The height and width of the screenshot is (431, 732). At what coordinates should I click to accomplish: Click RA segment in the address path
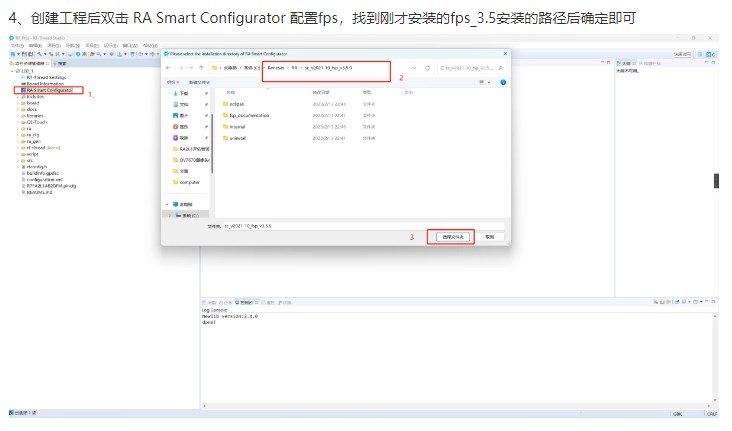pyautogui.click(x=295, y=68)
